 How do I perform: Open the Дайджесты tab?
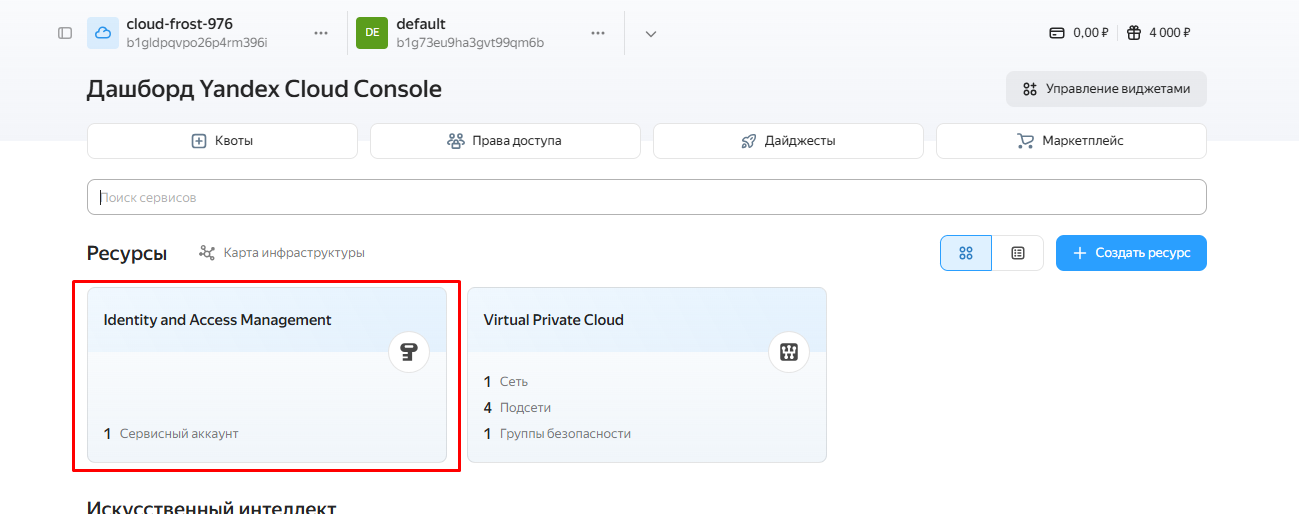(x=788, y=141)
